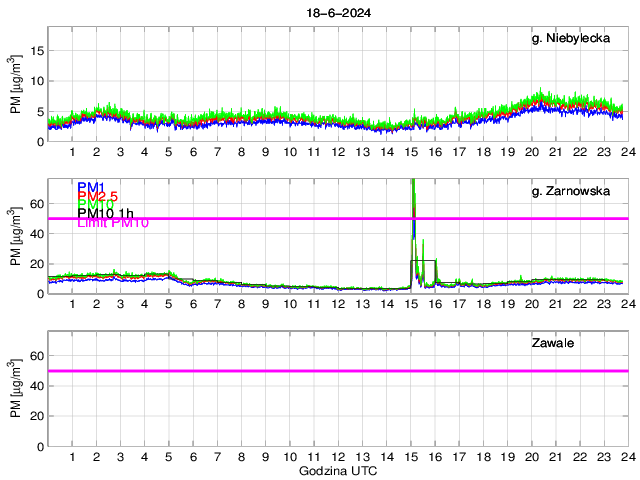Click the Zawale chart y-axis PM label
640x480 pixels.
click(x=16, y=390)
